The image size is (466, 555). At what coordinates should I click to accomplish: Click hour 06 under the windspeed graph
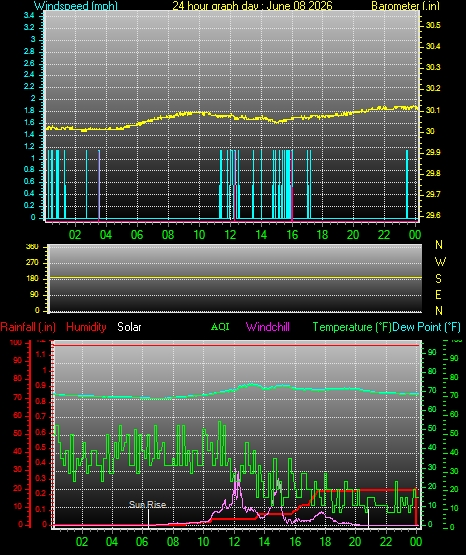tap(137, 234)
